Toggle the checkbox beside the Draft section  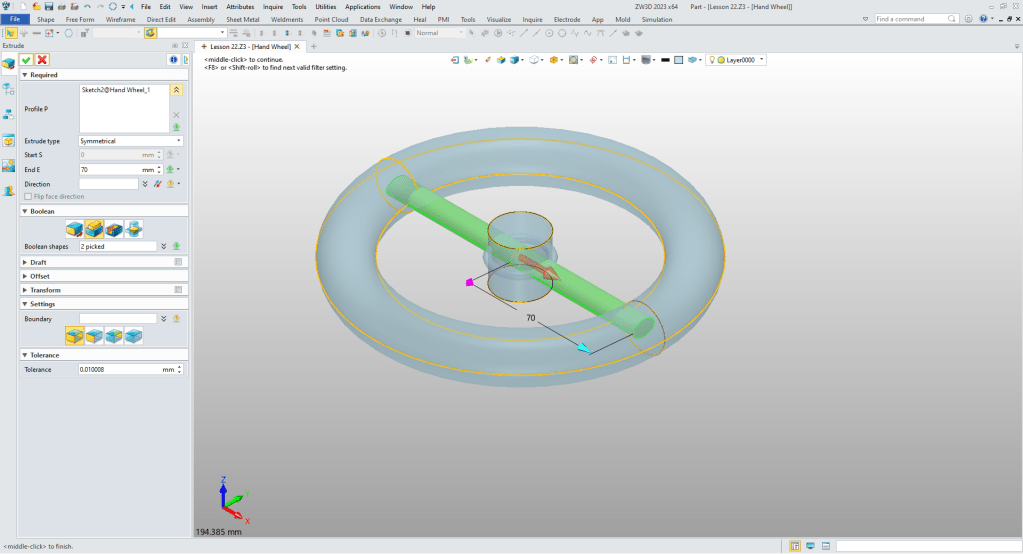(178, 262)
